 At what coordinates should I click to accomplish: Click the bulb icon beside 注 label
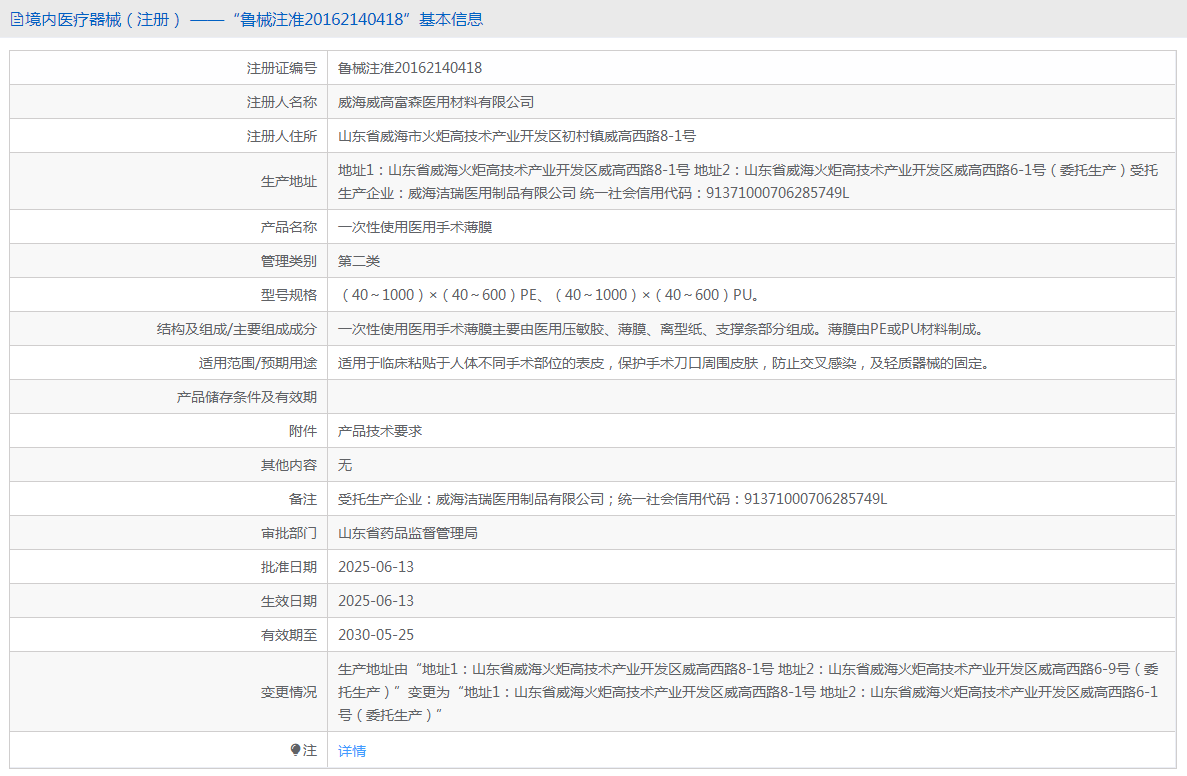[295, 750]
